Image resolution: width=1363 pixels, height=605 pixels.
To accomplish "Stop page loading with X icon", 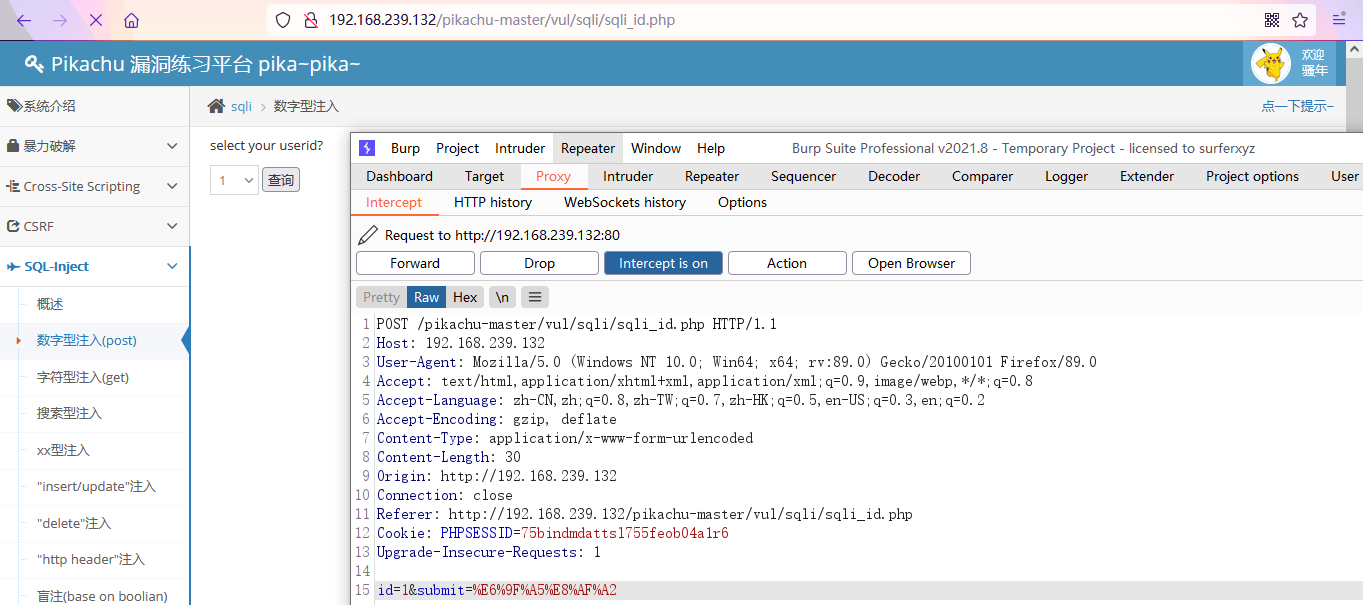I will tap(96, 20).
